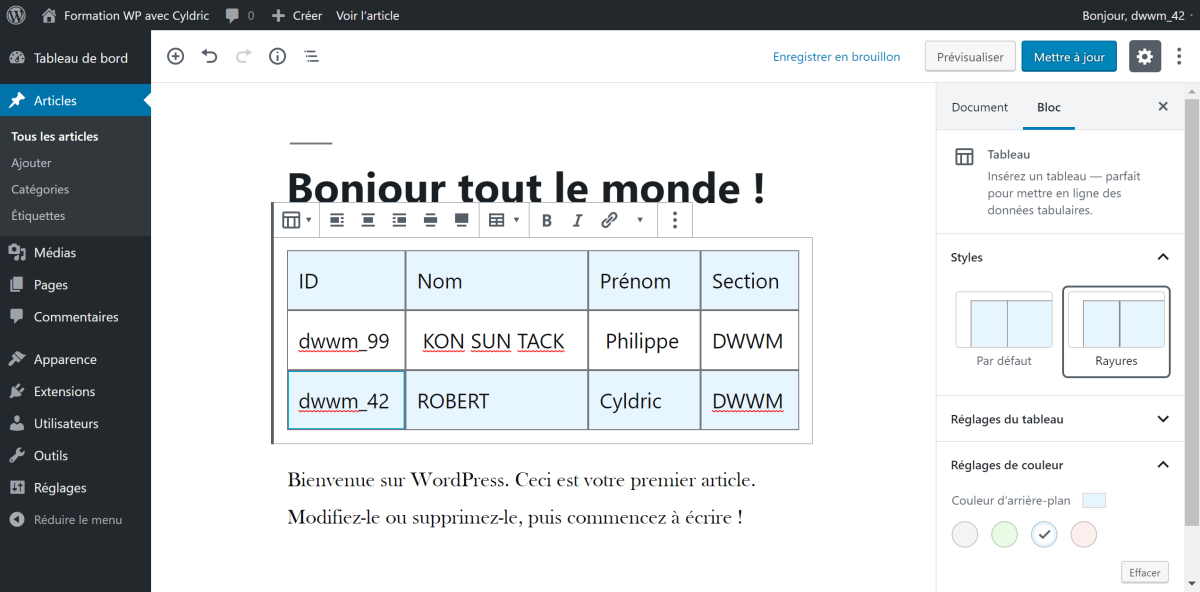Screen dimensions: 1200x592
Task: Collapse the 'Styles' panel
Action: 1060,258
